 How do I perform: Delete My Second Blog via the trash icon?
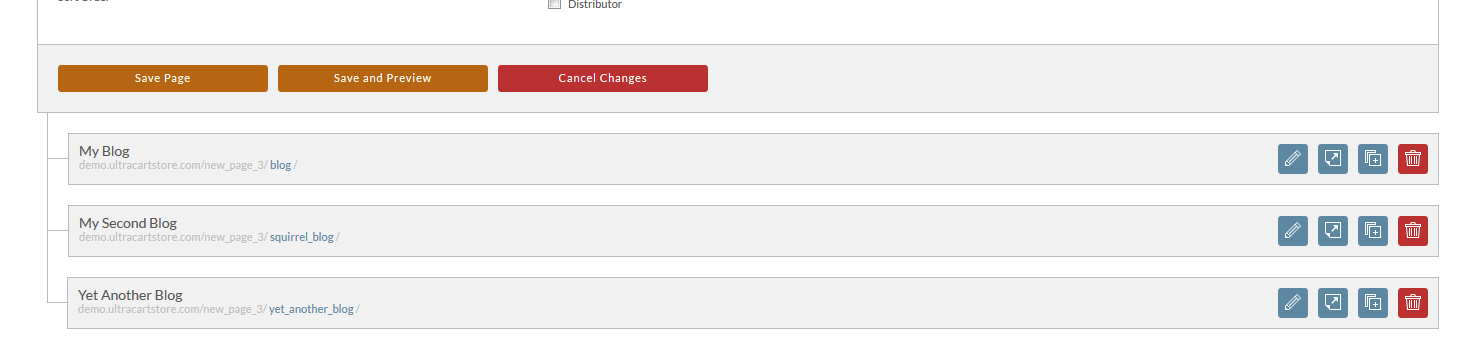1413,231
